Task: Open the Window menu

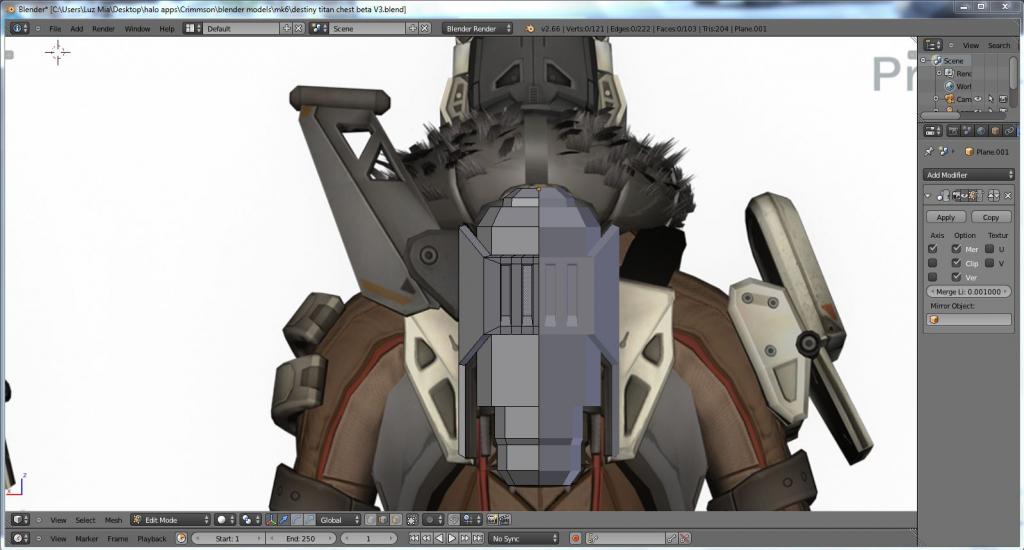Action: click(137, 29)
